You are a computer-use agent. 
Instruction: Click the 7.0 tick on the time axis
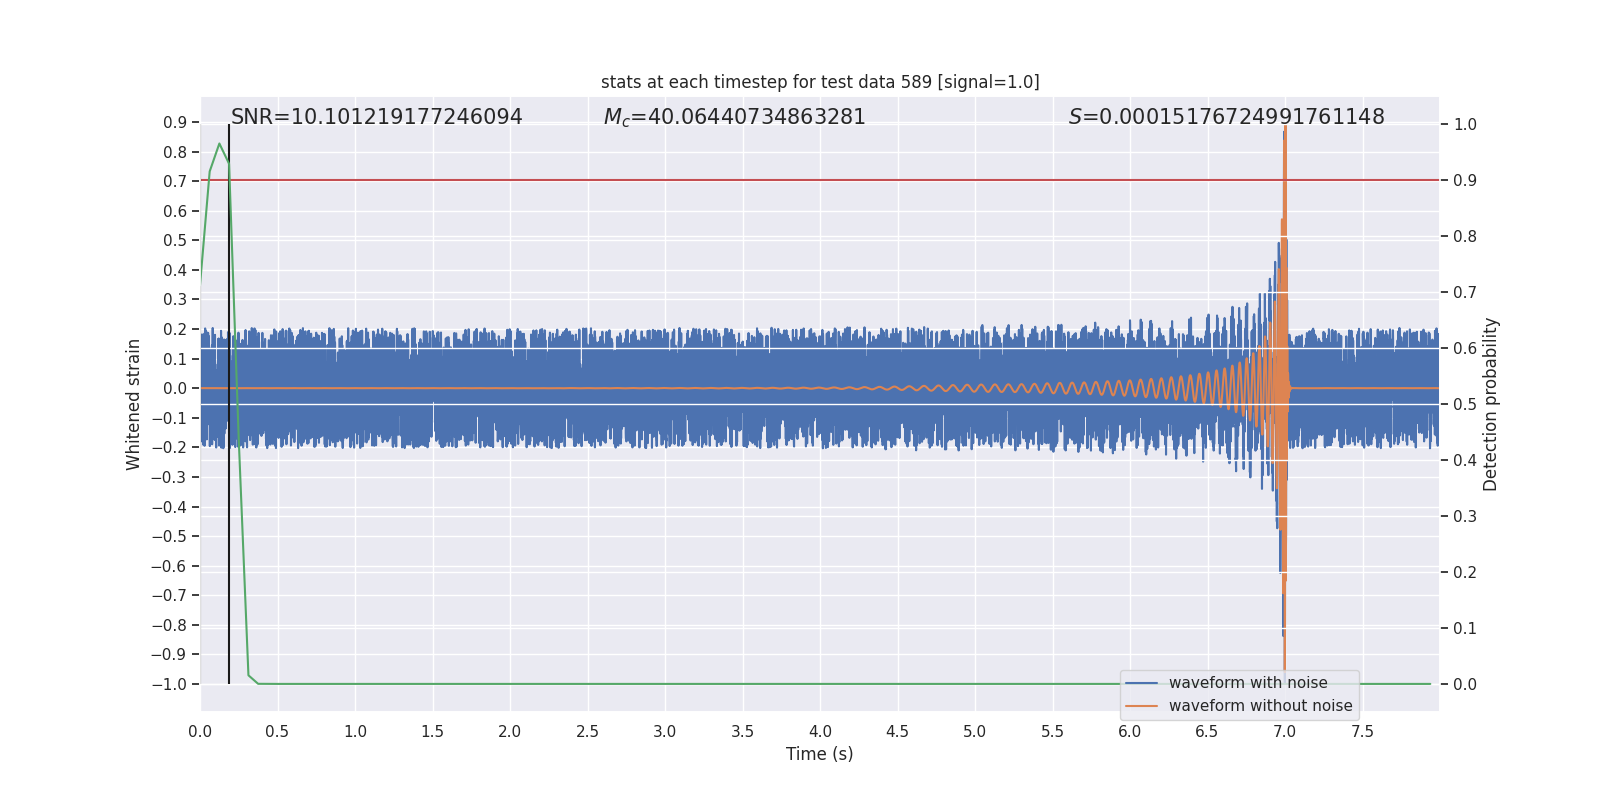(x=1284, y=732)
